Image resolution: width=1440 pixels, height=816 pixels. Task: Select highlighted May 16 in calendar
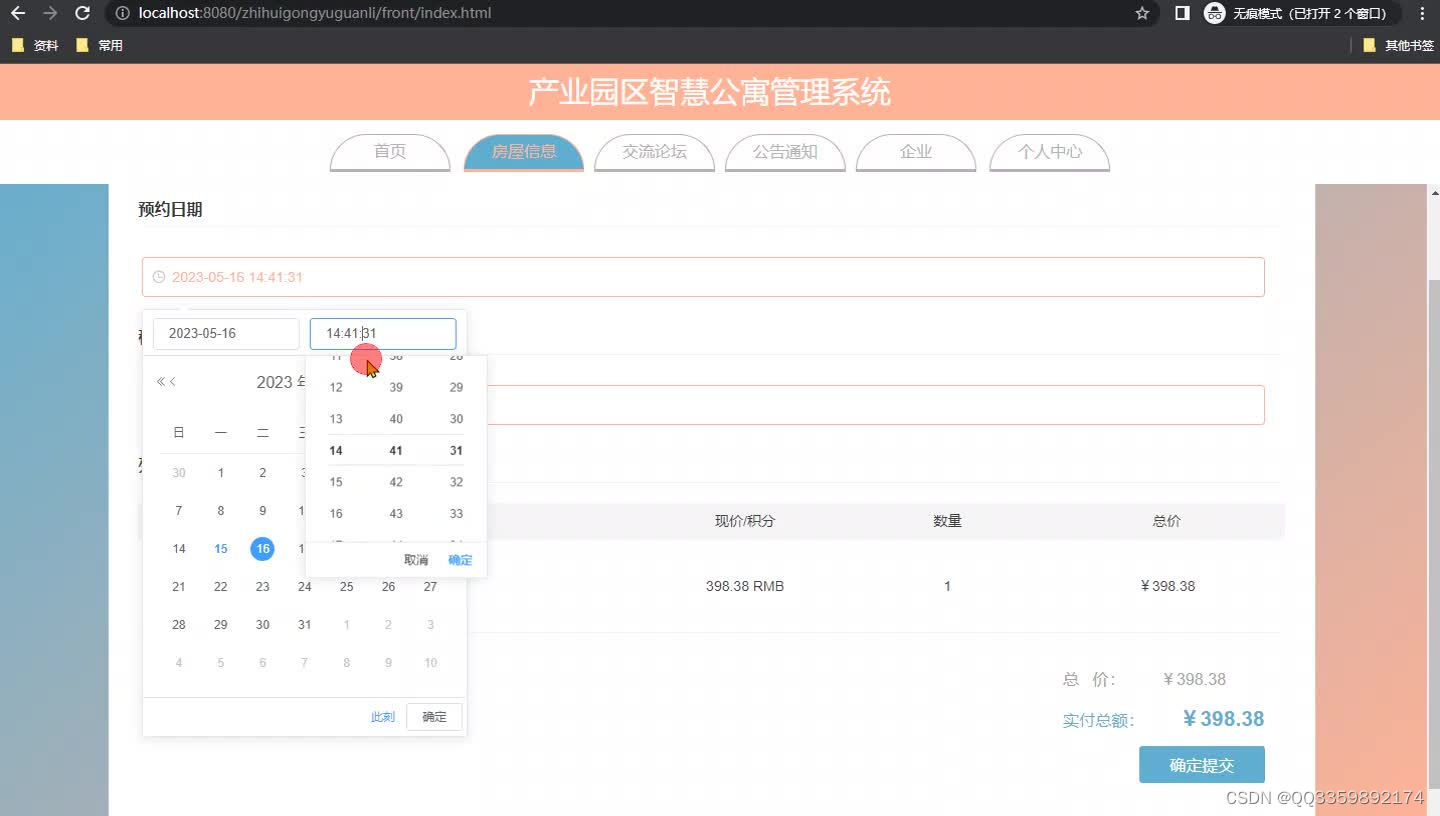tap(262, 549)
